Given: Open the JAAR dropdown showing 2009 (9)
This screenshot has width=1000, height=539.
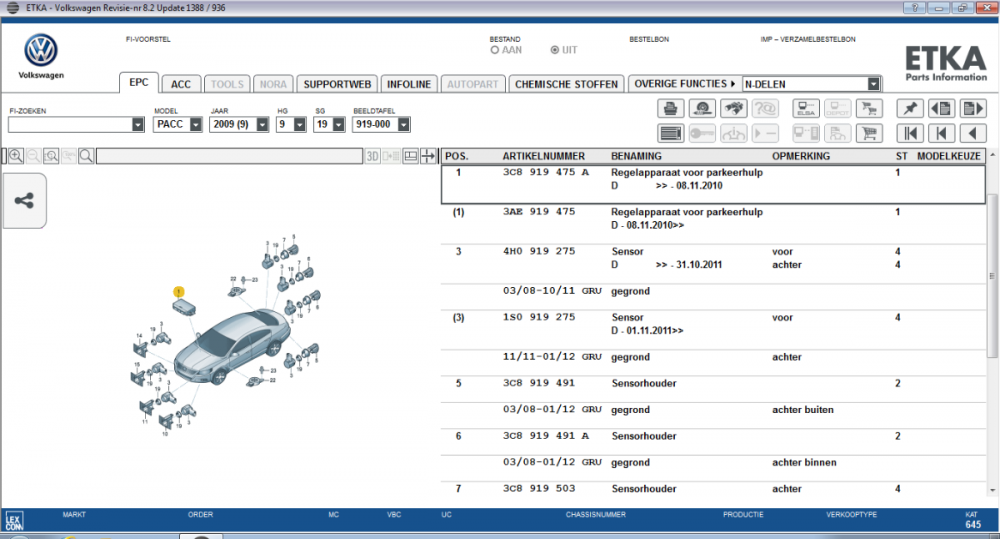Looking at the screenshot, I should pos(262,125).
